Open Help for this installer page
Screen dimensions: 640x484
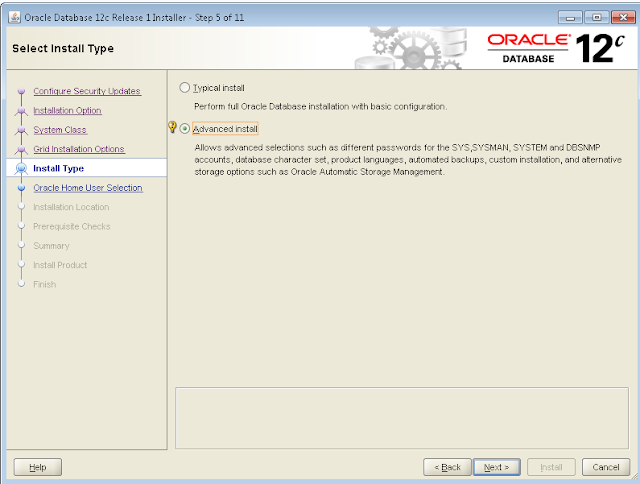point(38,467)
